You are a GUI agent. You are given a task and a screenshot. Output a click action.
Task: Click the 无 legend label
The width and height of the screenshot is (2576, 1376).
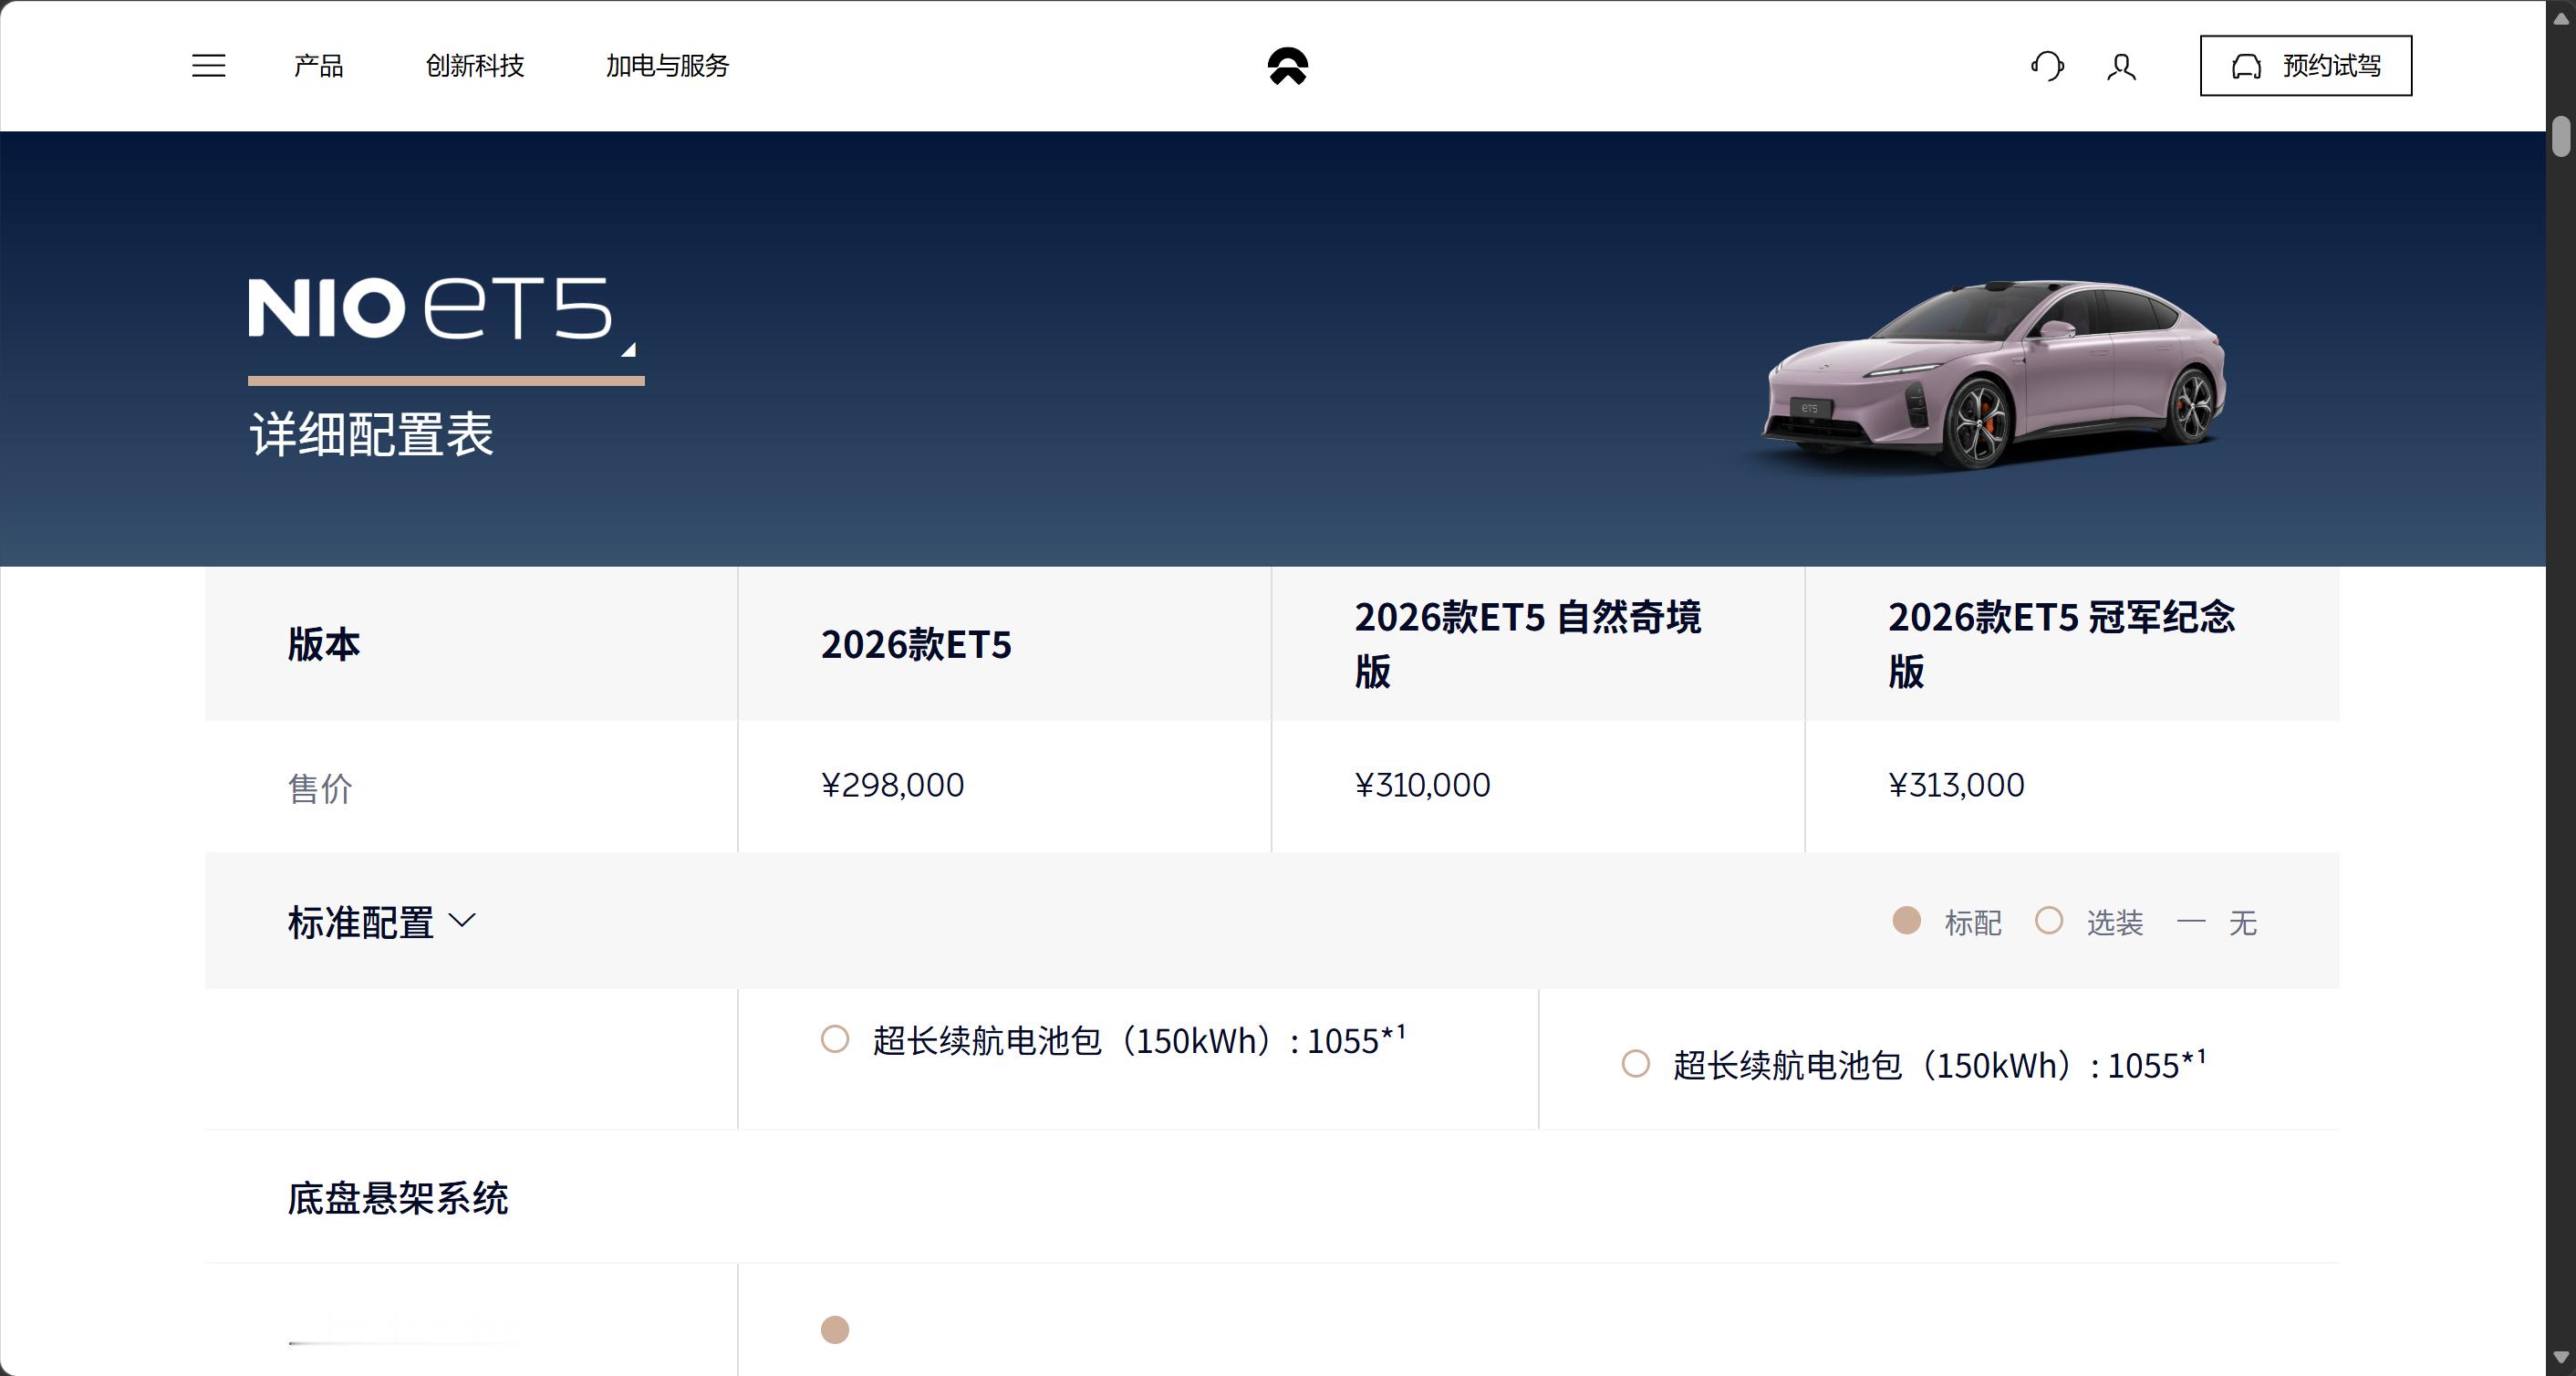point(2242,922)
